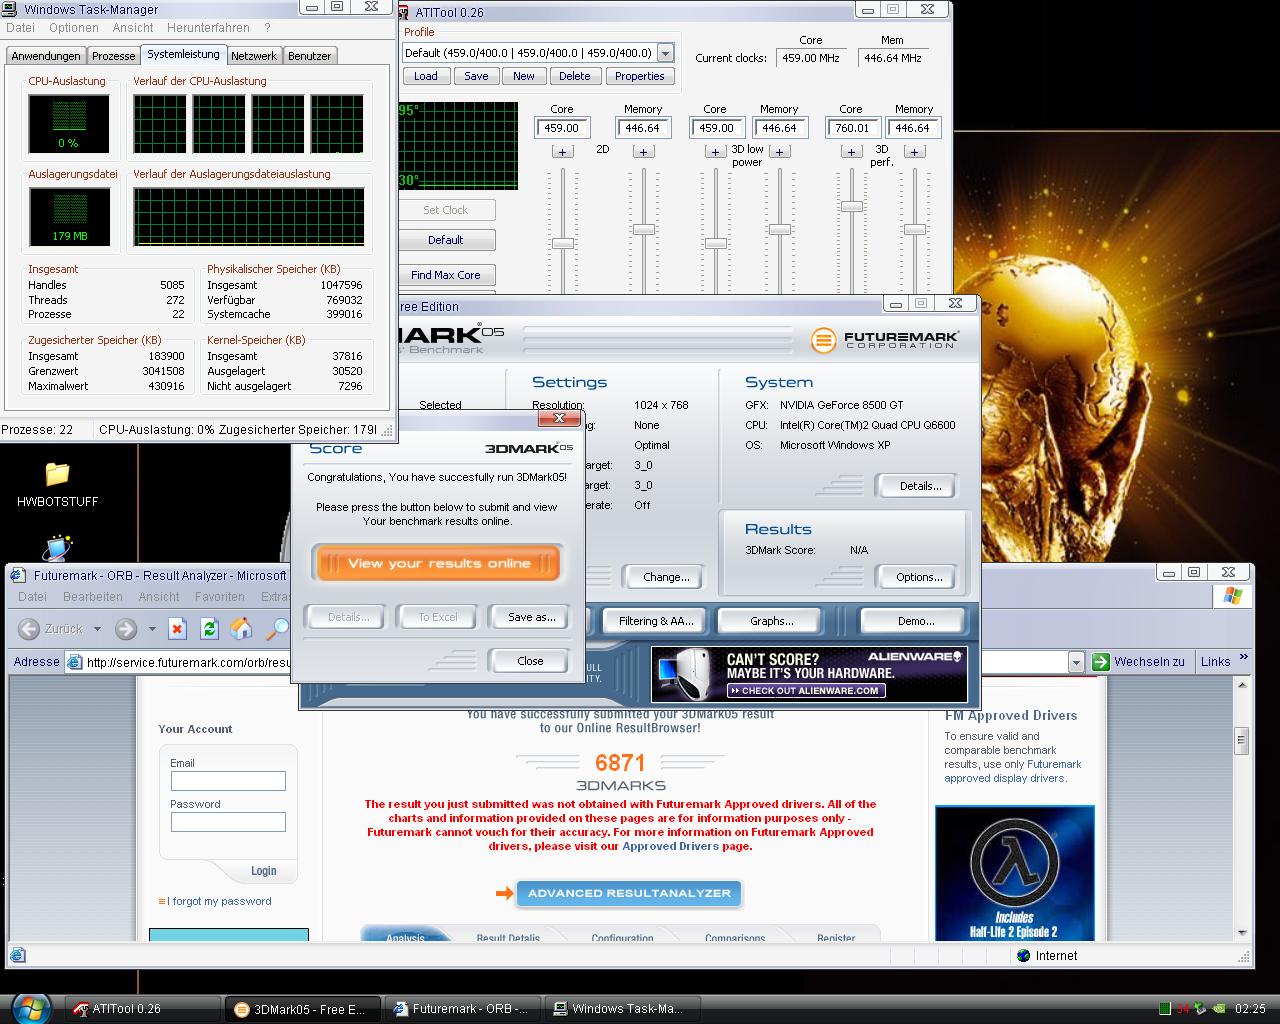Click the Advanced ResultAnalyzer button
This screenshot has width=1280, height=1024.
point(629,893)
